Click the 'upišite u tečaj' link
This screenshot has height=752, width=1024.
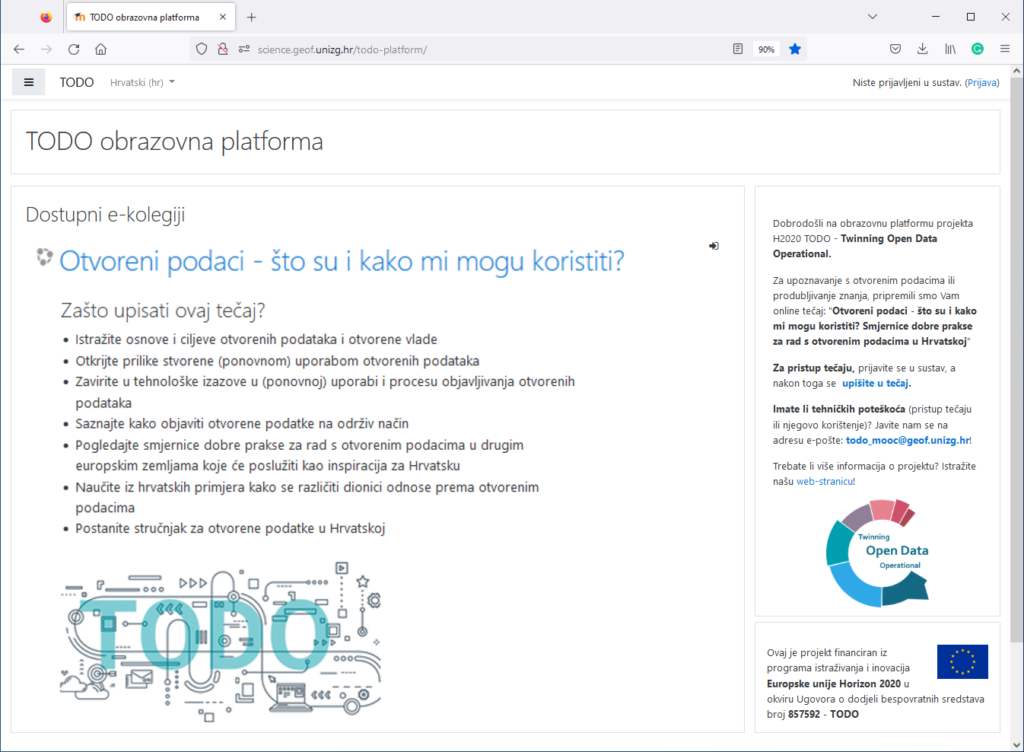click(x=876, y=383)
